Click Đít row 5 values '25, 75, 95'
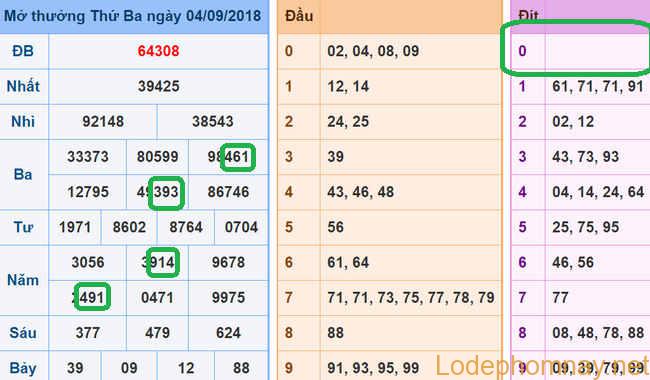 585,227
